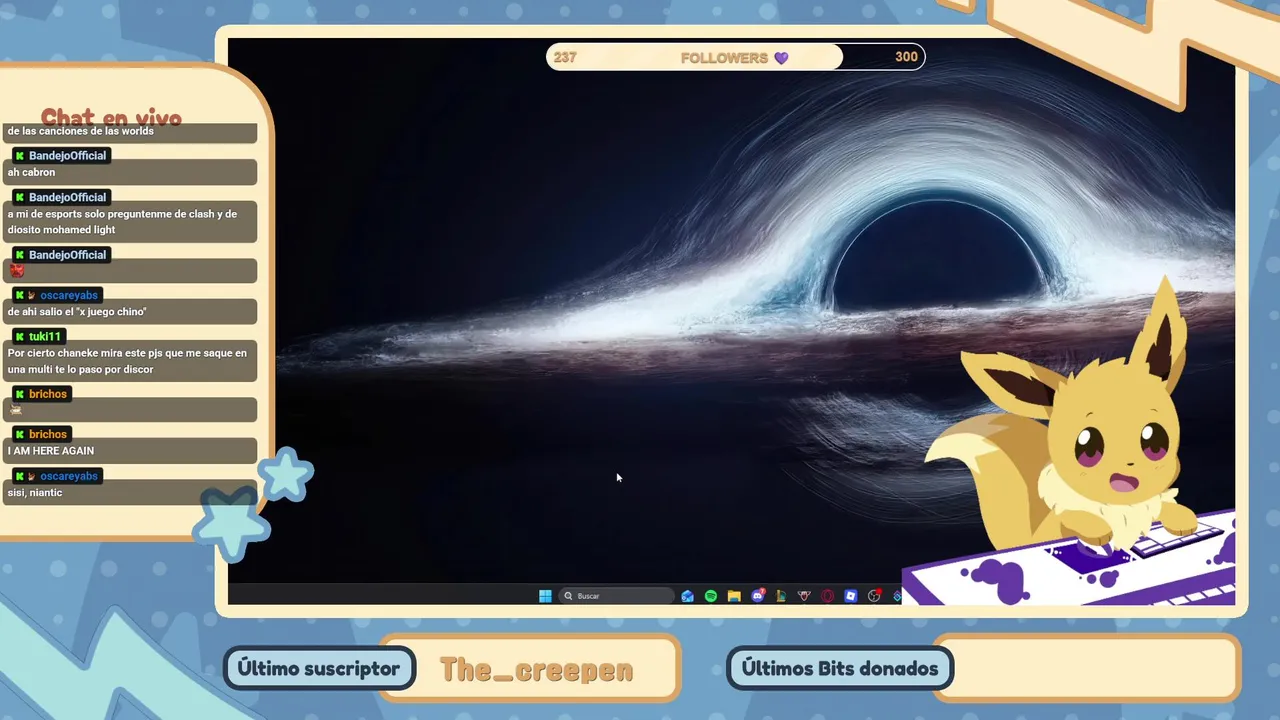This screenshot has width=1280, height=720.
Task: Click the followers goal progress bar
Action: [735, 57]
